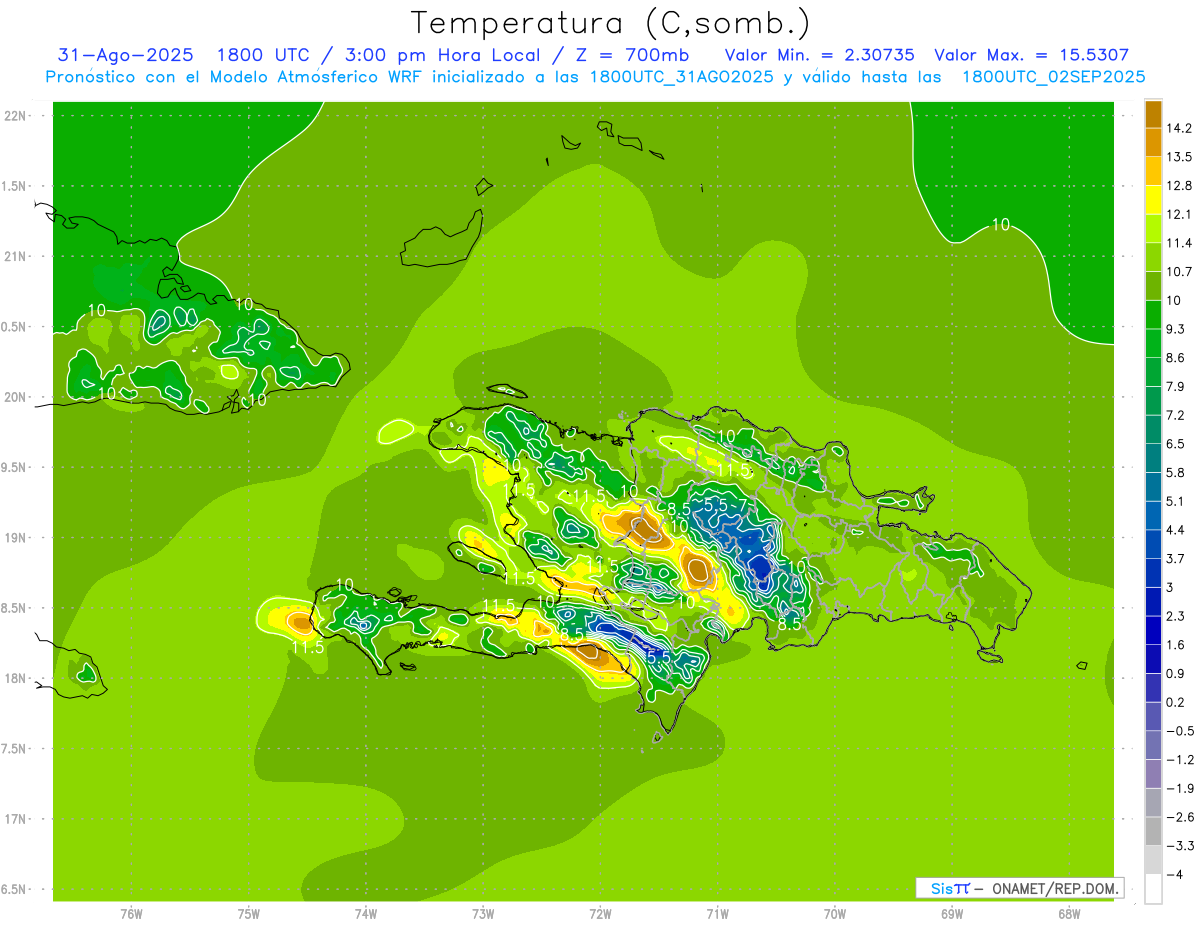Click the 22N latitude axis label
This screenshot has height=927, width=1200.
(x=14, y=115)
